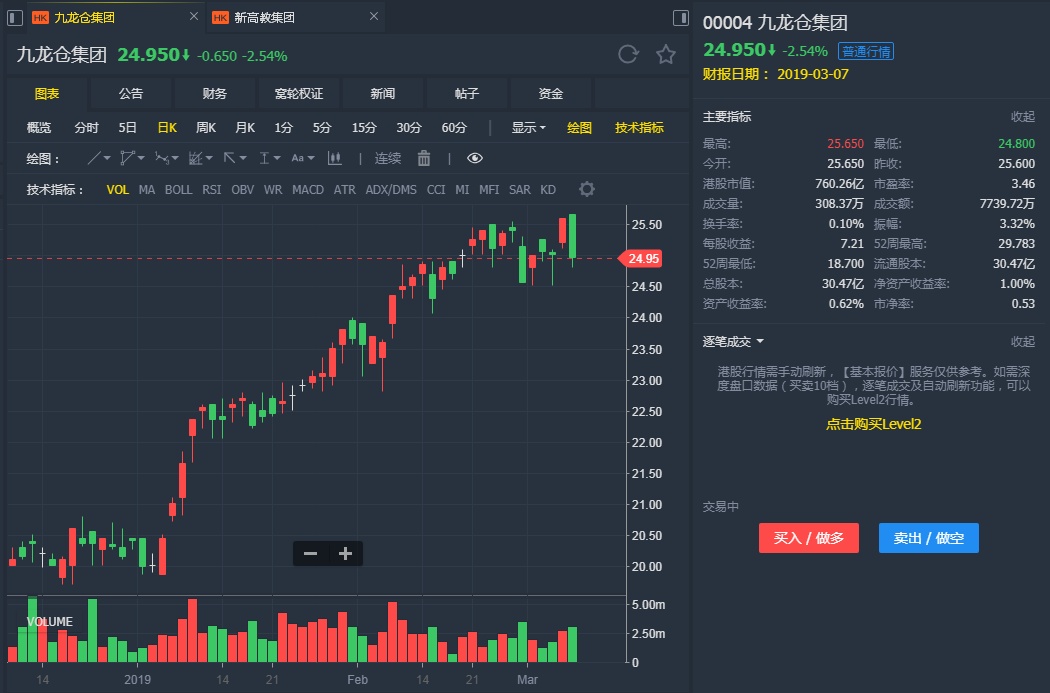Open the 逐笔成交 dropdown
The height and width of the screenshot is (693, 1050).
[733, 341]
